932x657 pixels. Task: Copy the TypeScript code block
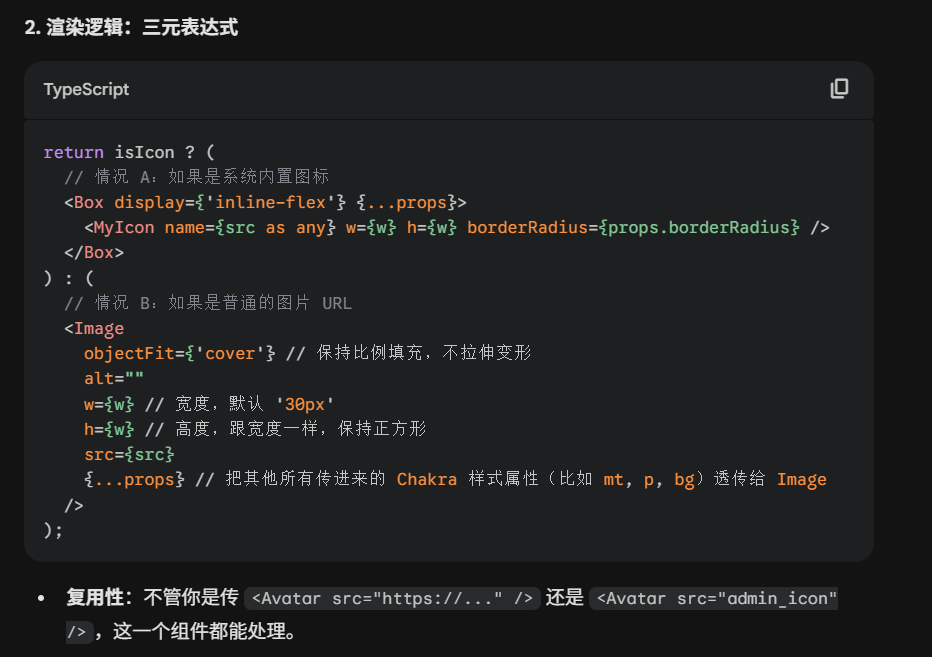(x=839, y=89)
